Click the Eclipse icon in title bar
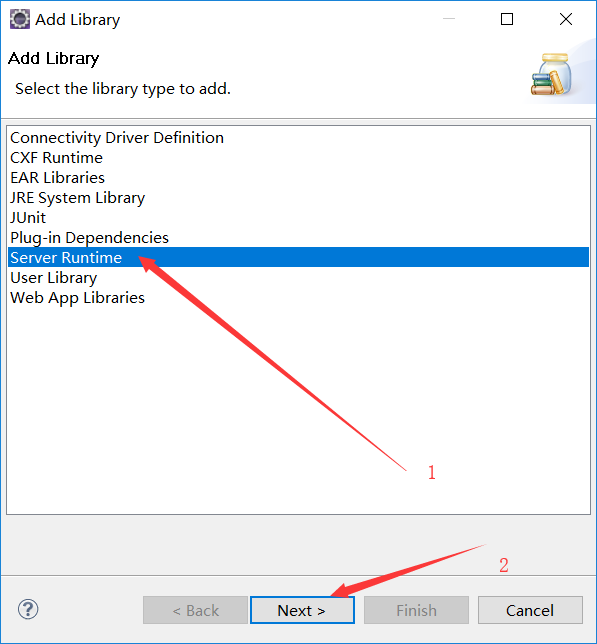This screenshot has width=597, height=644. (x=20, y=19)
